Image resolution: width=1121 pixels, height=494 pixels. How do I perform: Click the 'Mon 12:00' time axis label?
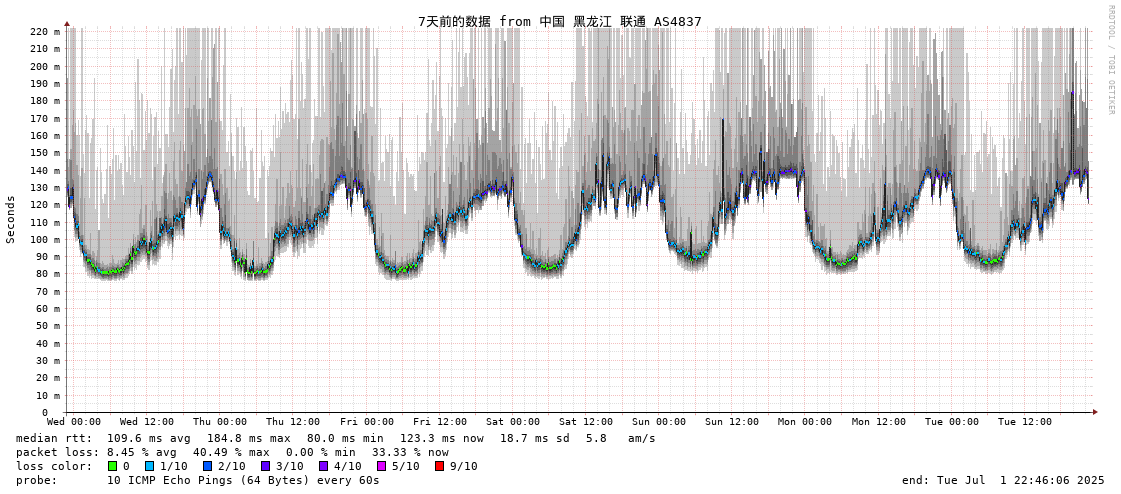[879, 422]
